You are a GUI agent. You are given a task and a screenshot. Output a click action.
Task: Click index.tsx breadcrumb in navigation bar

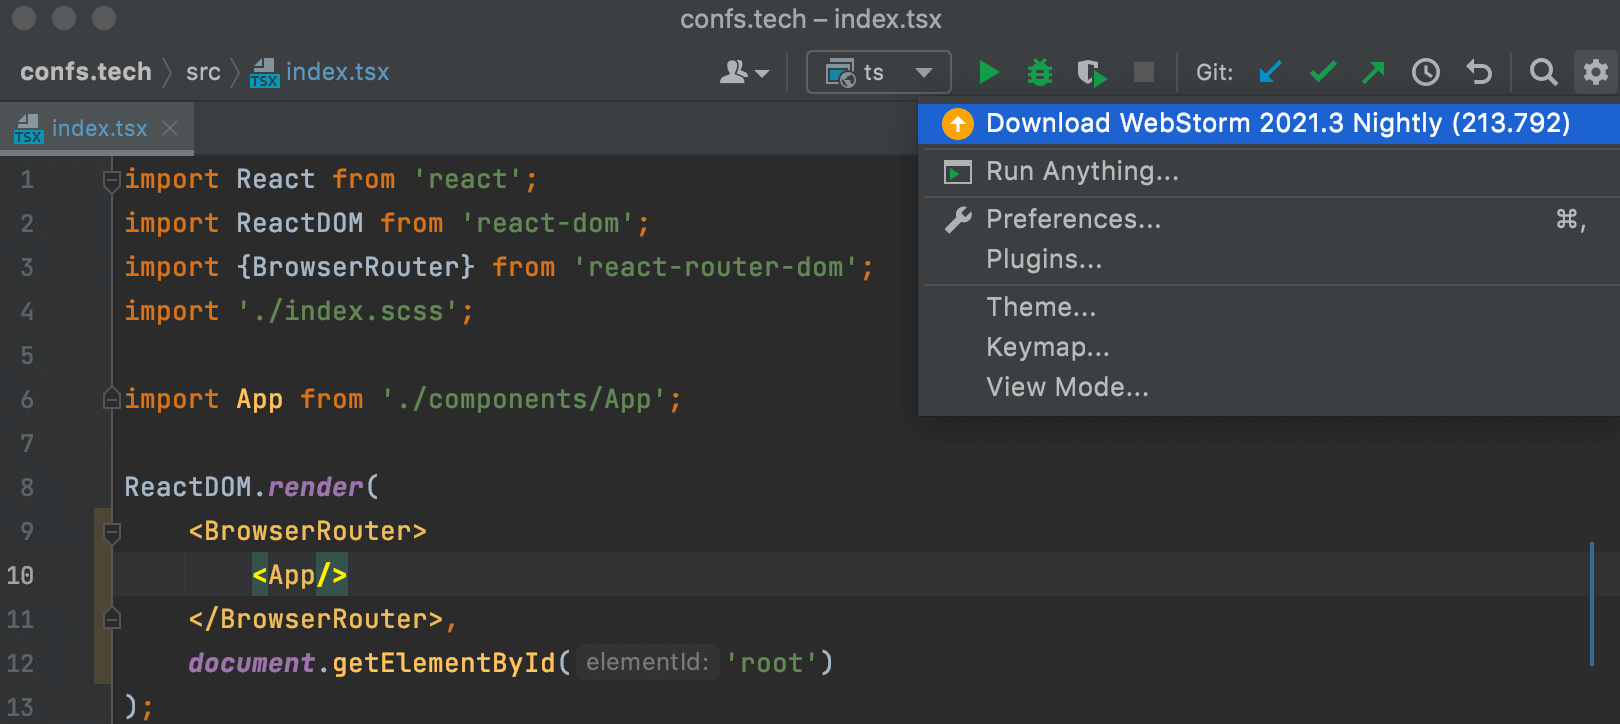click(x=319, y=72)
